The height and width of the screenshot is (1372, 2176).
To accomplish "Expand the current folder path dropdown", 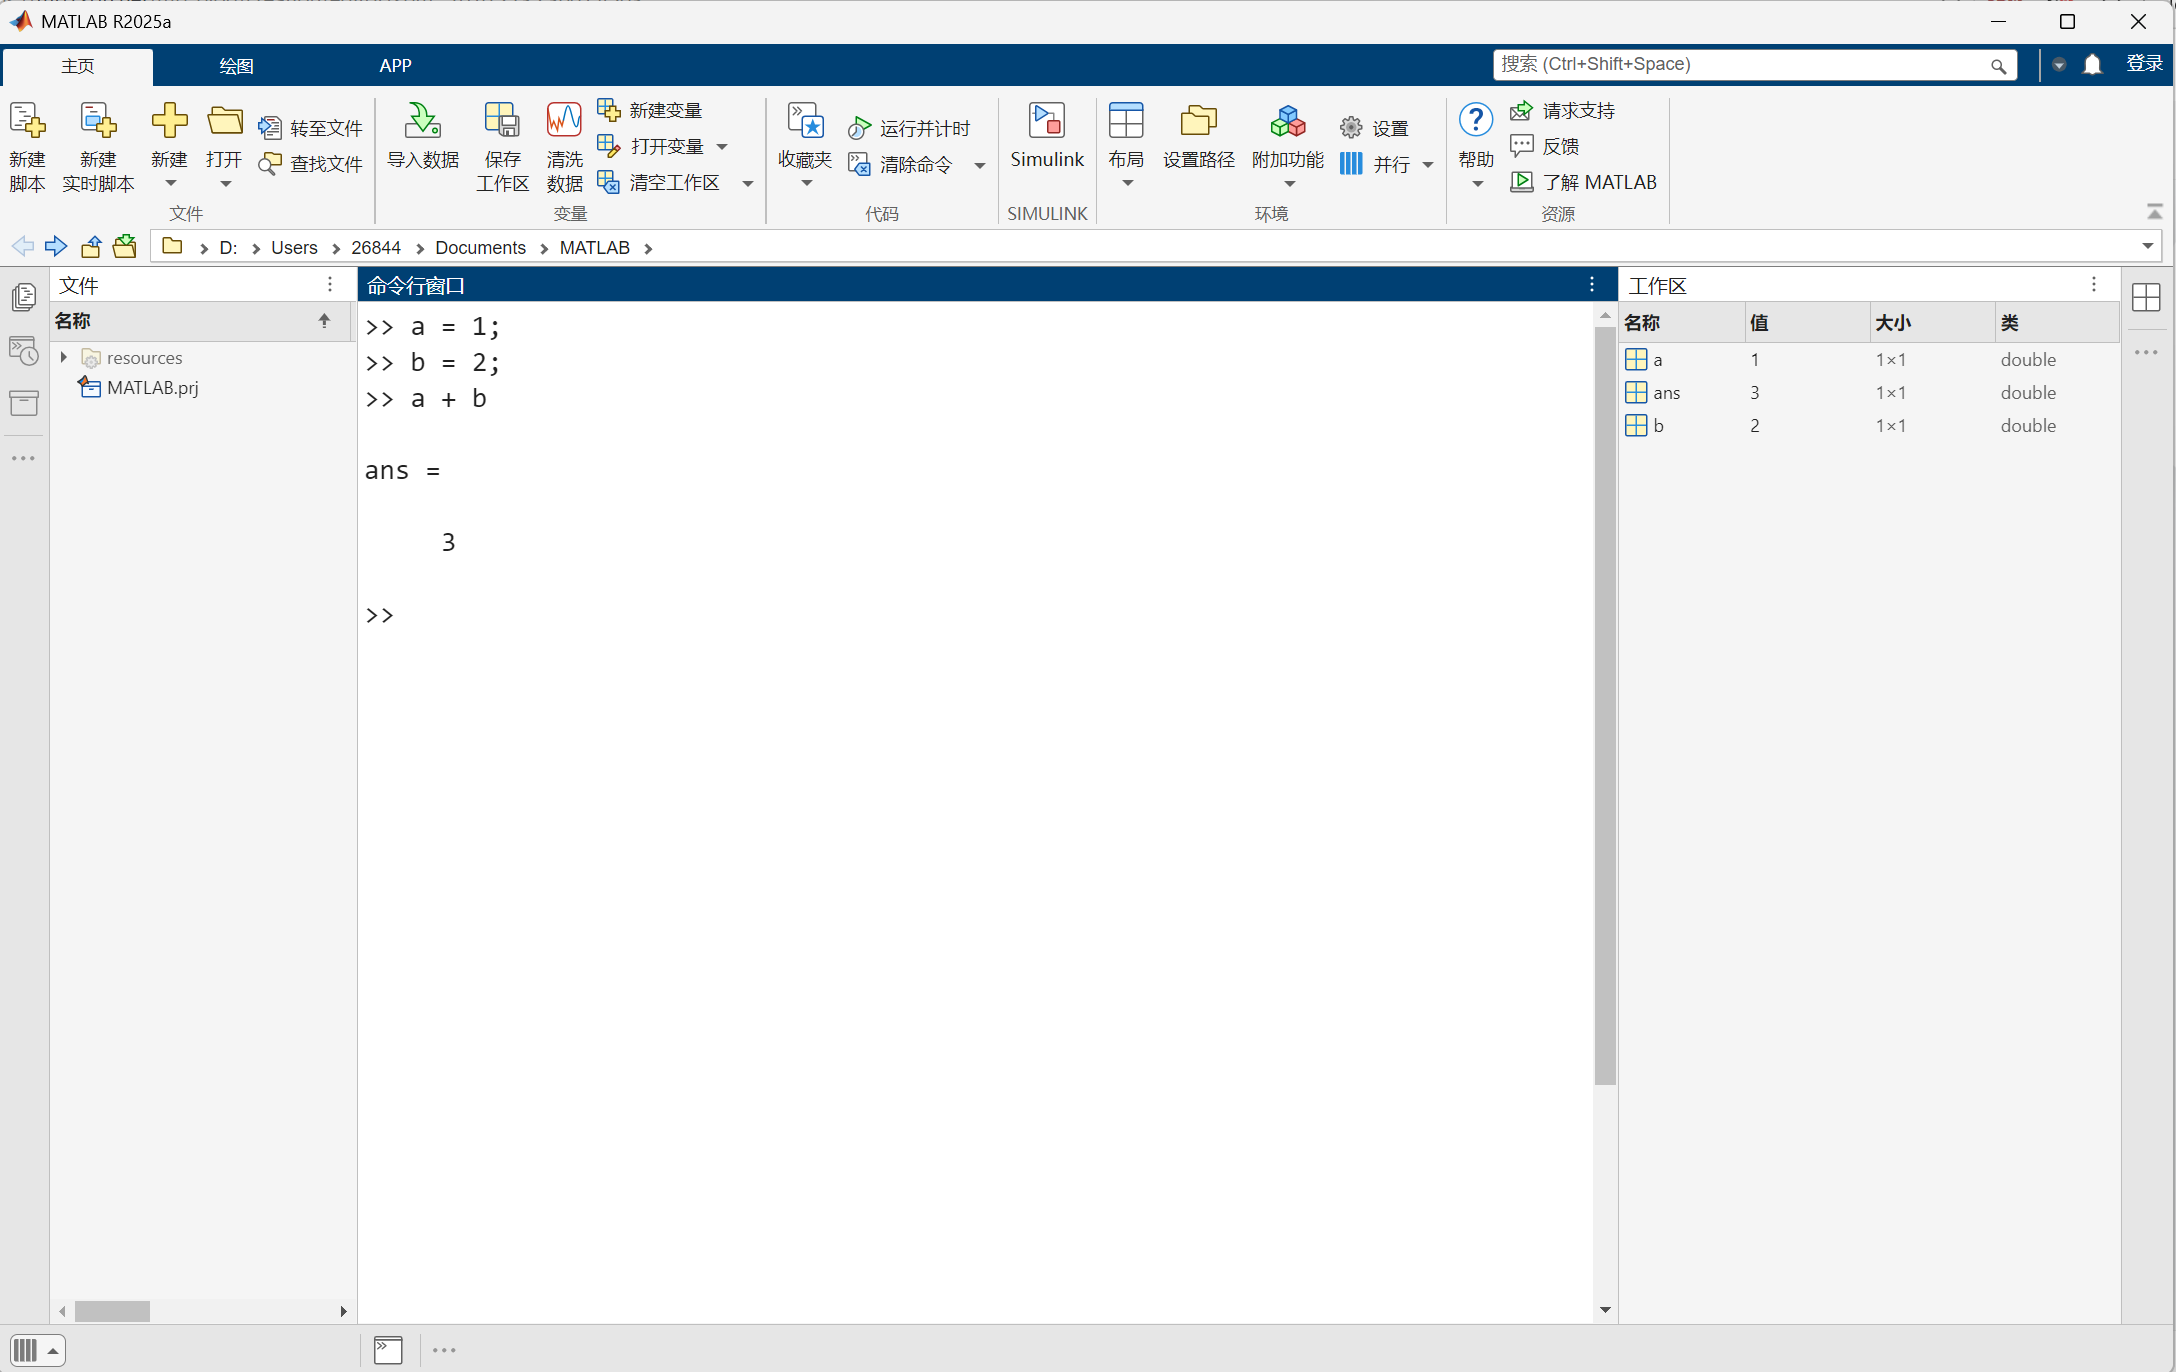I will pyautogui.click(x=2147, y=246).
